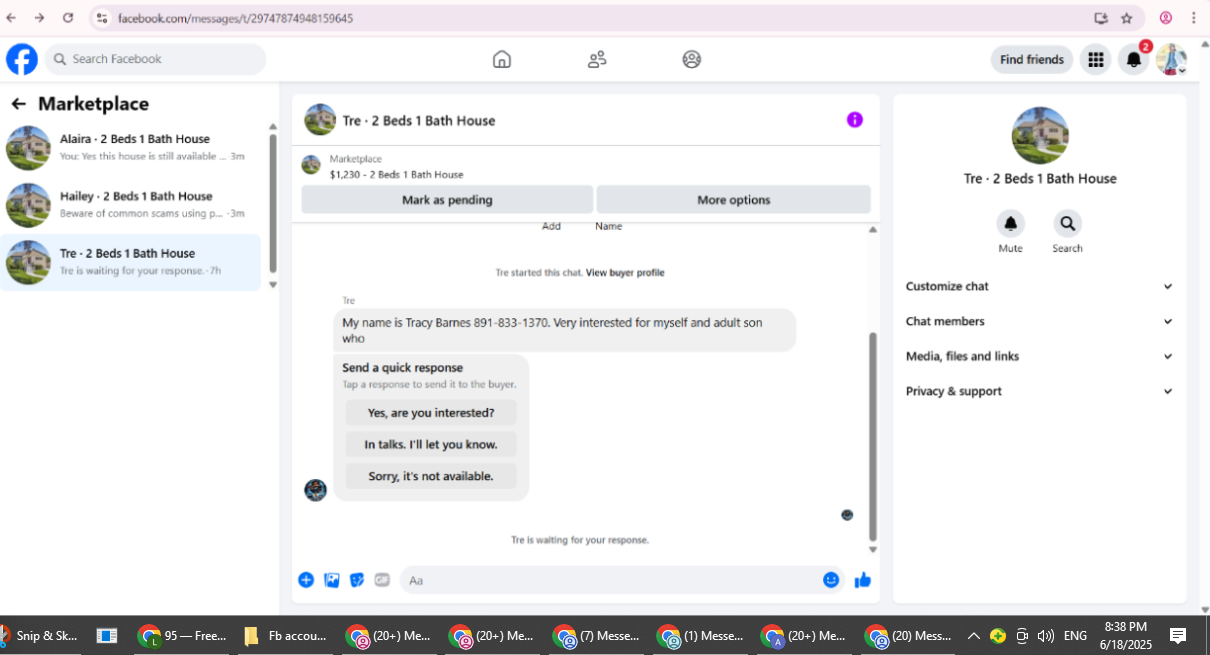Open notifications bell with badge
Viewport: 1210px width, 655px height.
(x=1134, y=60)
